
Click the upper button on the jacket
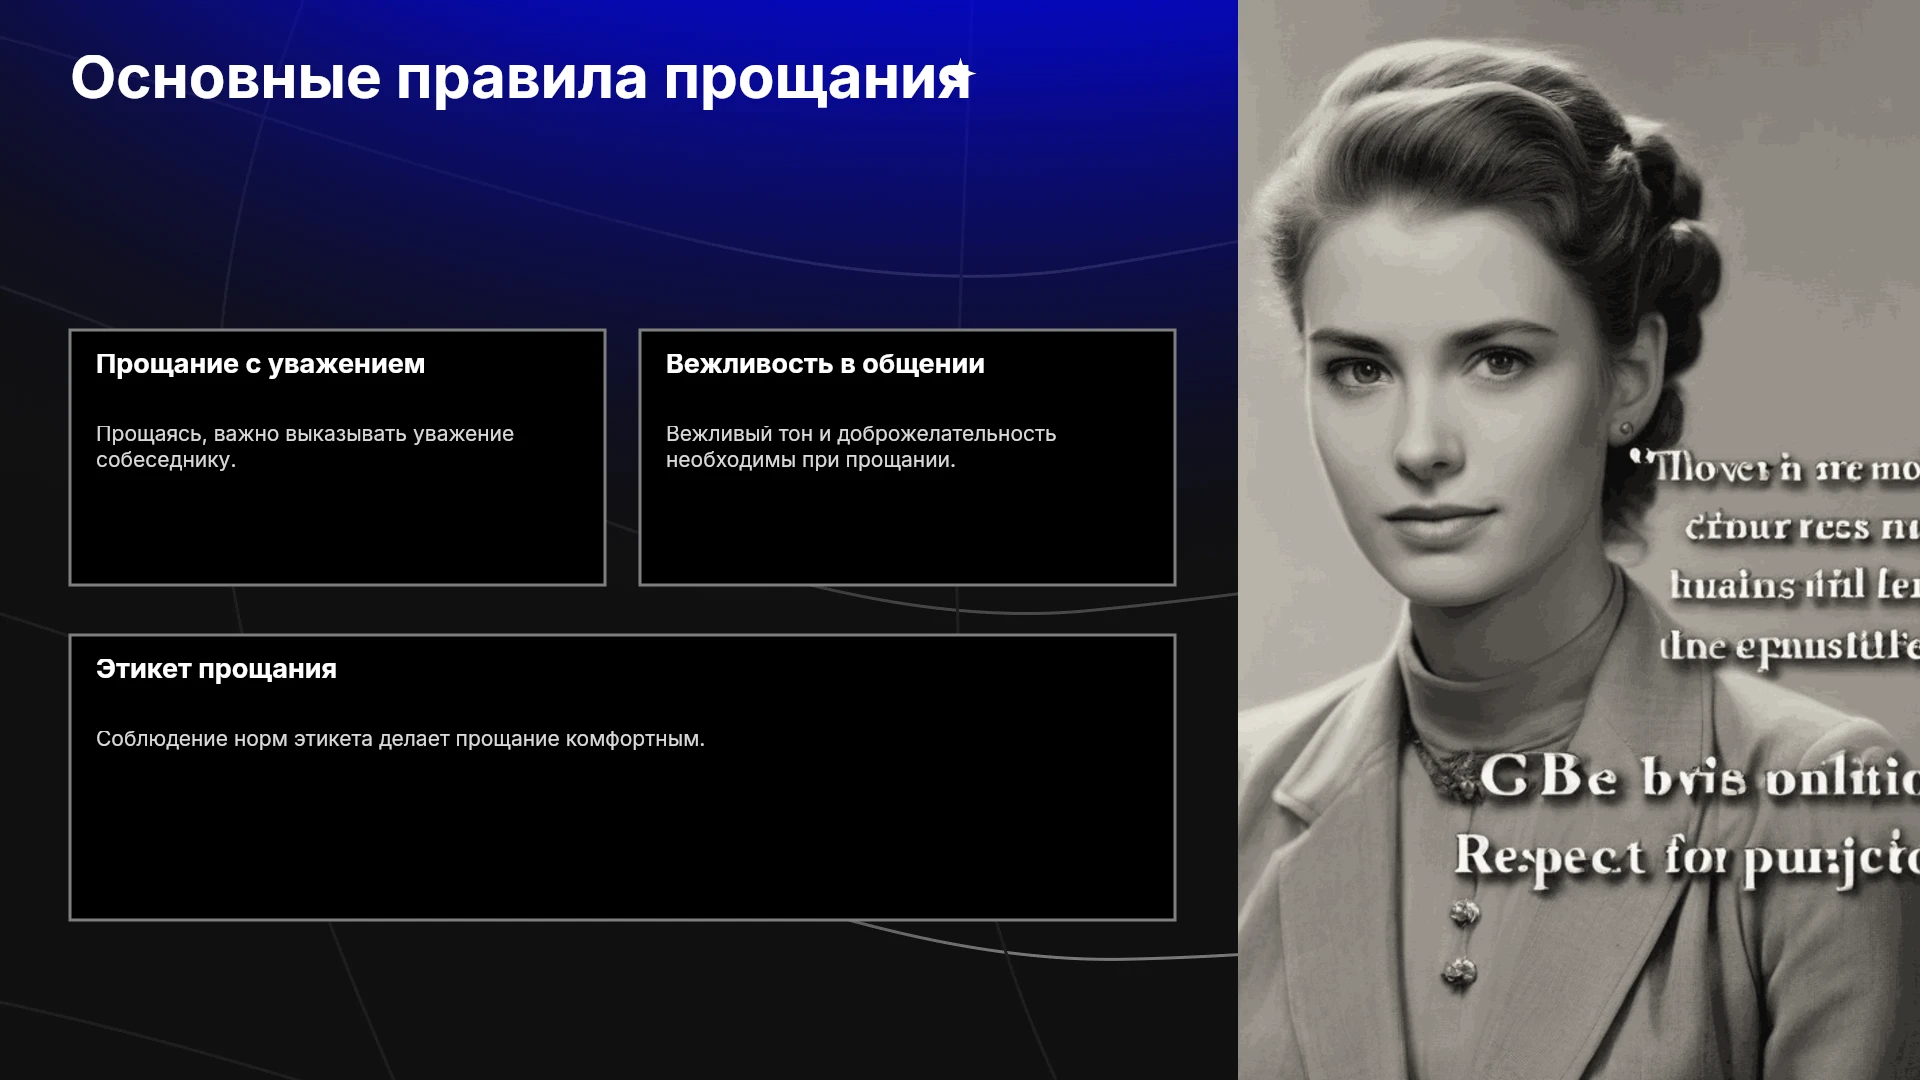coord(1465,912)
